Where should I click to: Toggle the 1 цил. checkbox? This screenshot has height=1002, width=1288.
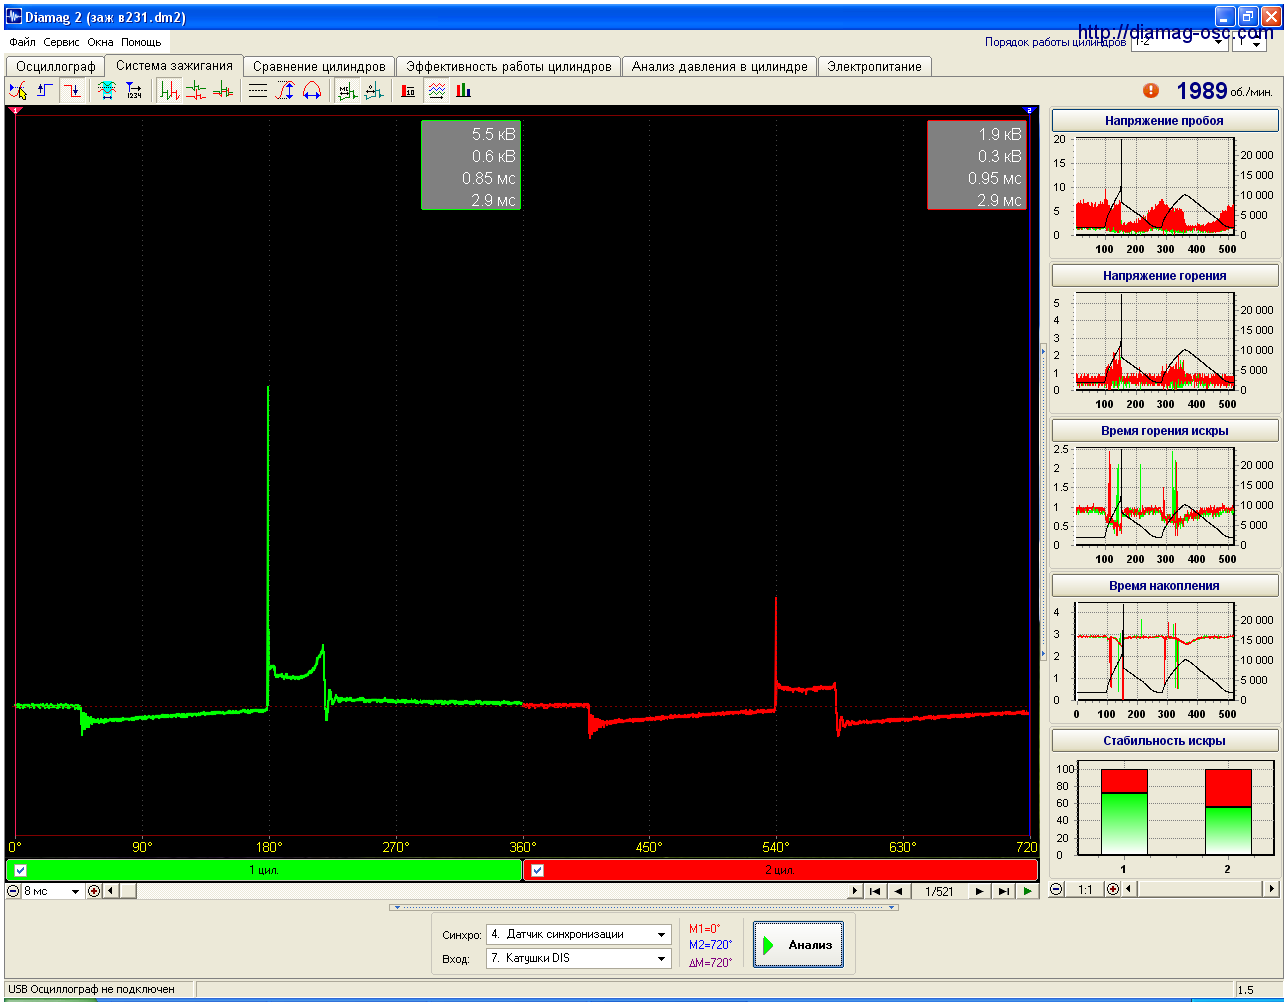(20, 870)
